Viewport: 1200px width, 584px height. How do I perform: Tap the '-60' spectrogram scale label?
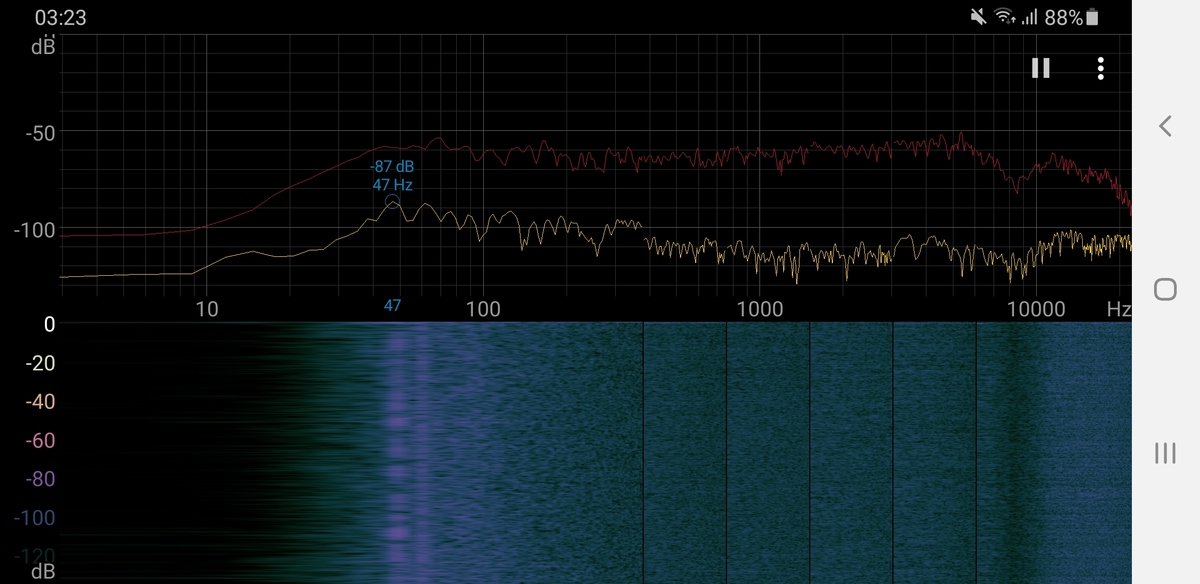tap(40, 441)
